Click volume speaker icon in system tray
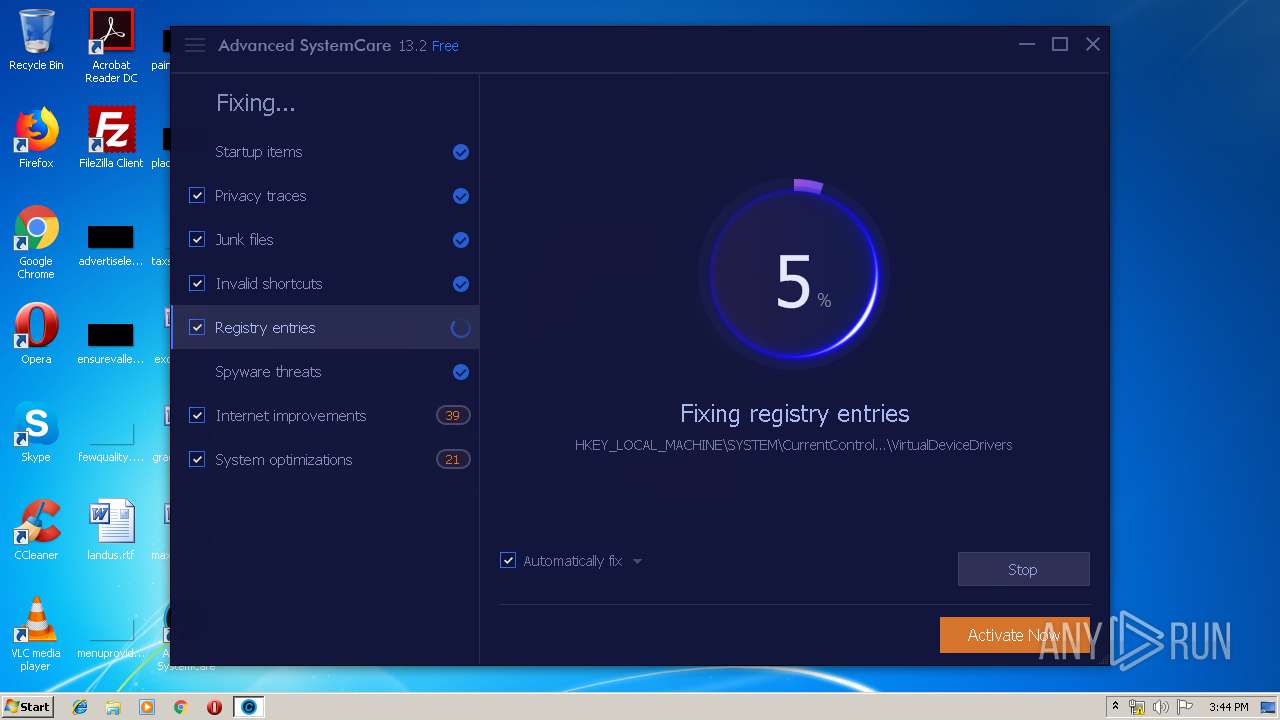The height and width of the screenshot is (720, 1280). click(1160, 707)
